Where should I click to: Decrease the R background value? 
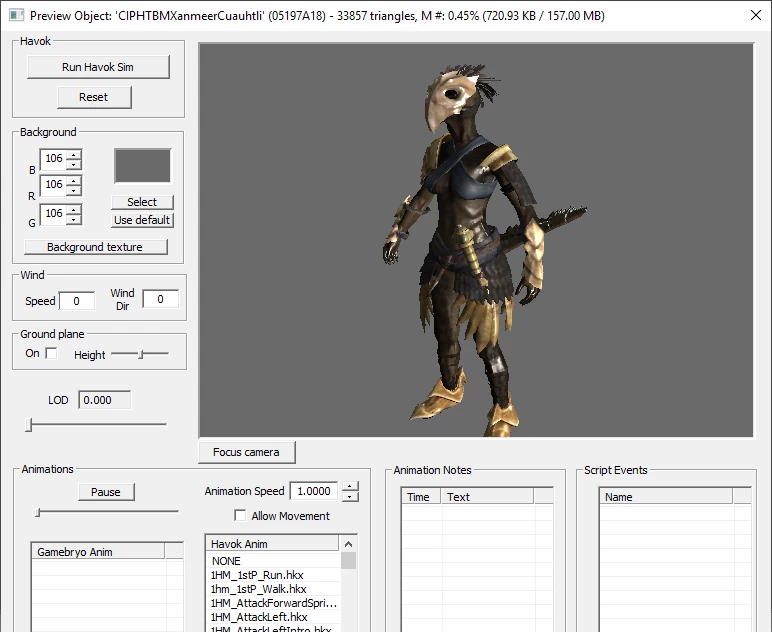tap(74, 190)
